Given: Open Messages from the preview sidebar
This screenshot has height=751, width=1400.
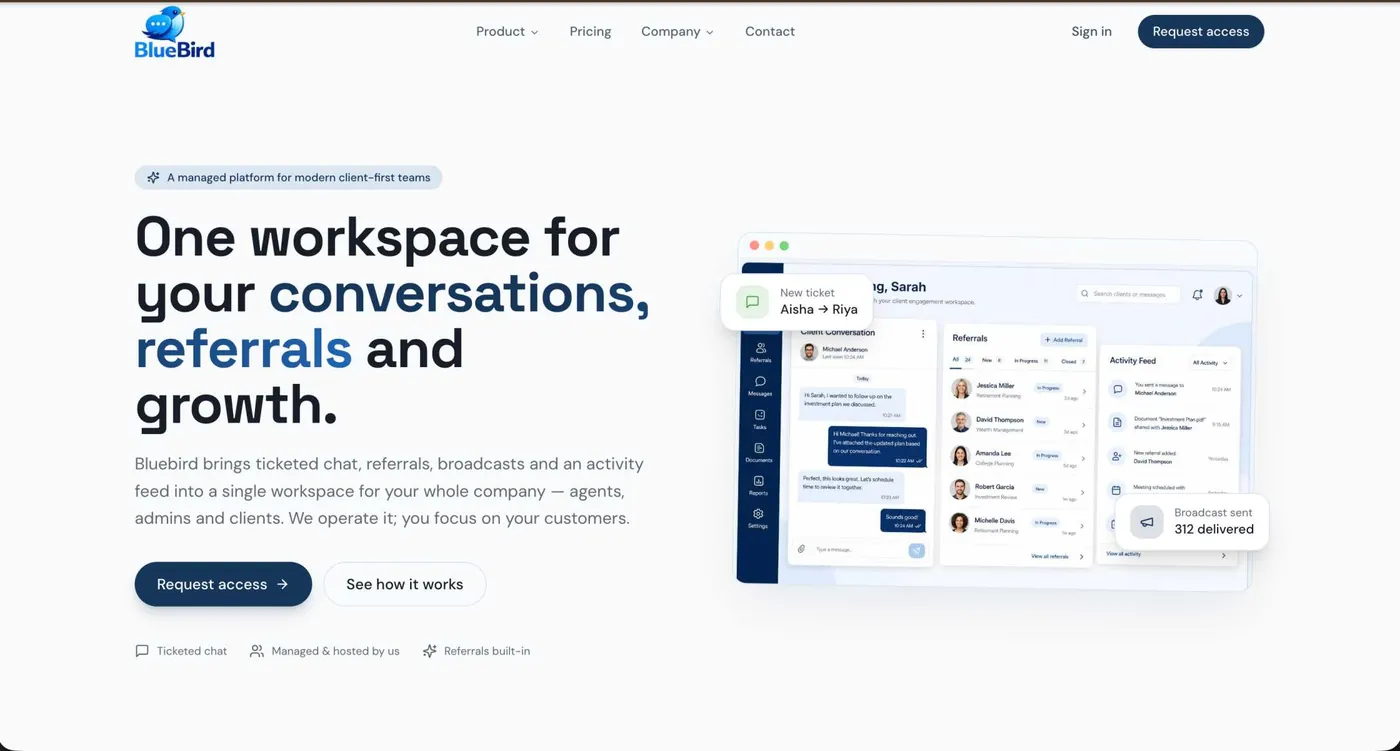Looking at the screenshot, I should click(x=760, y=386).
